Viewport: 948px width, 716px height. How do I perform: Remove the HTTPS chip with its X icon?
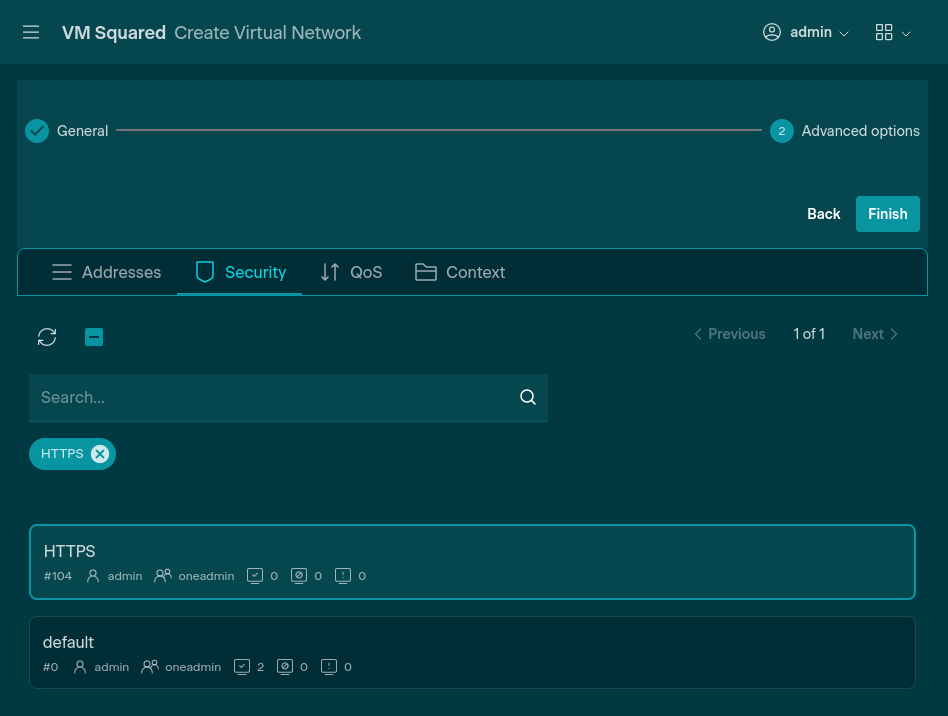[100, 454]
